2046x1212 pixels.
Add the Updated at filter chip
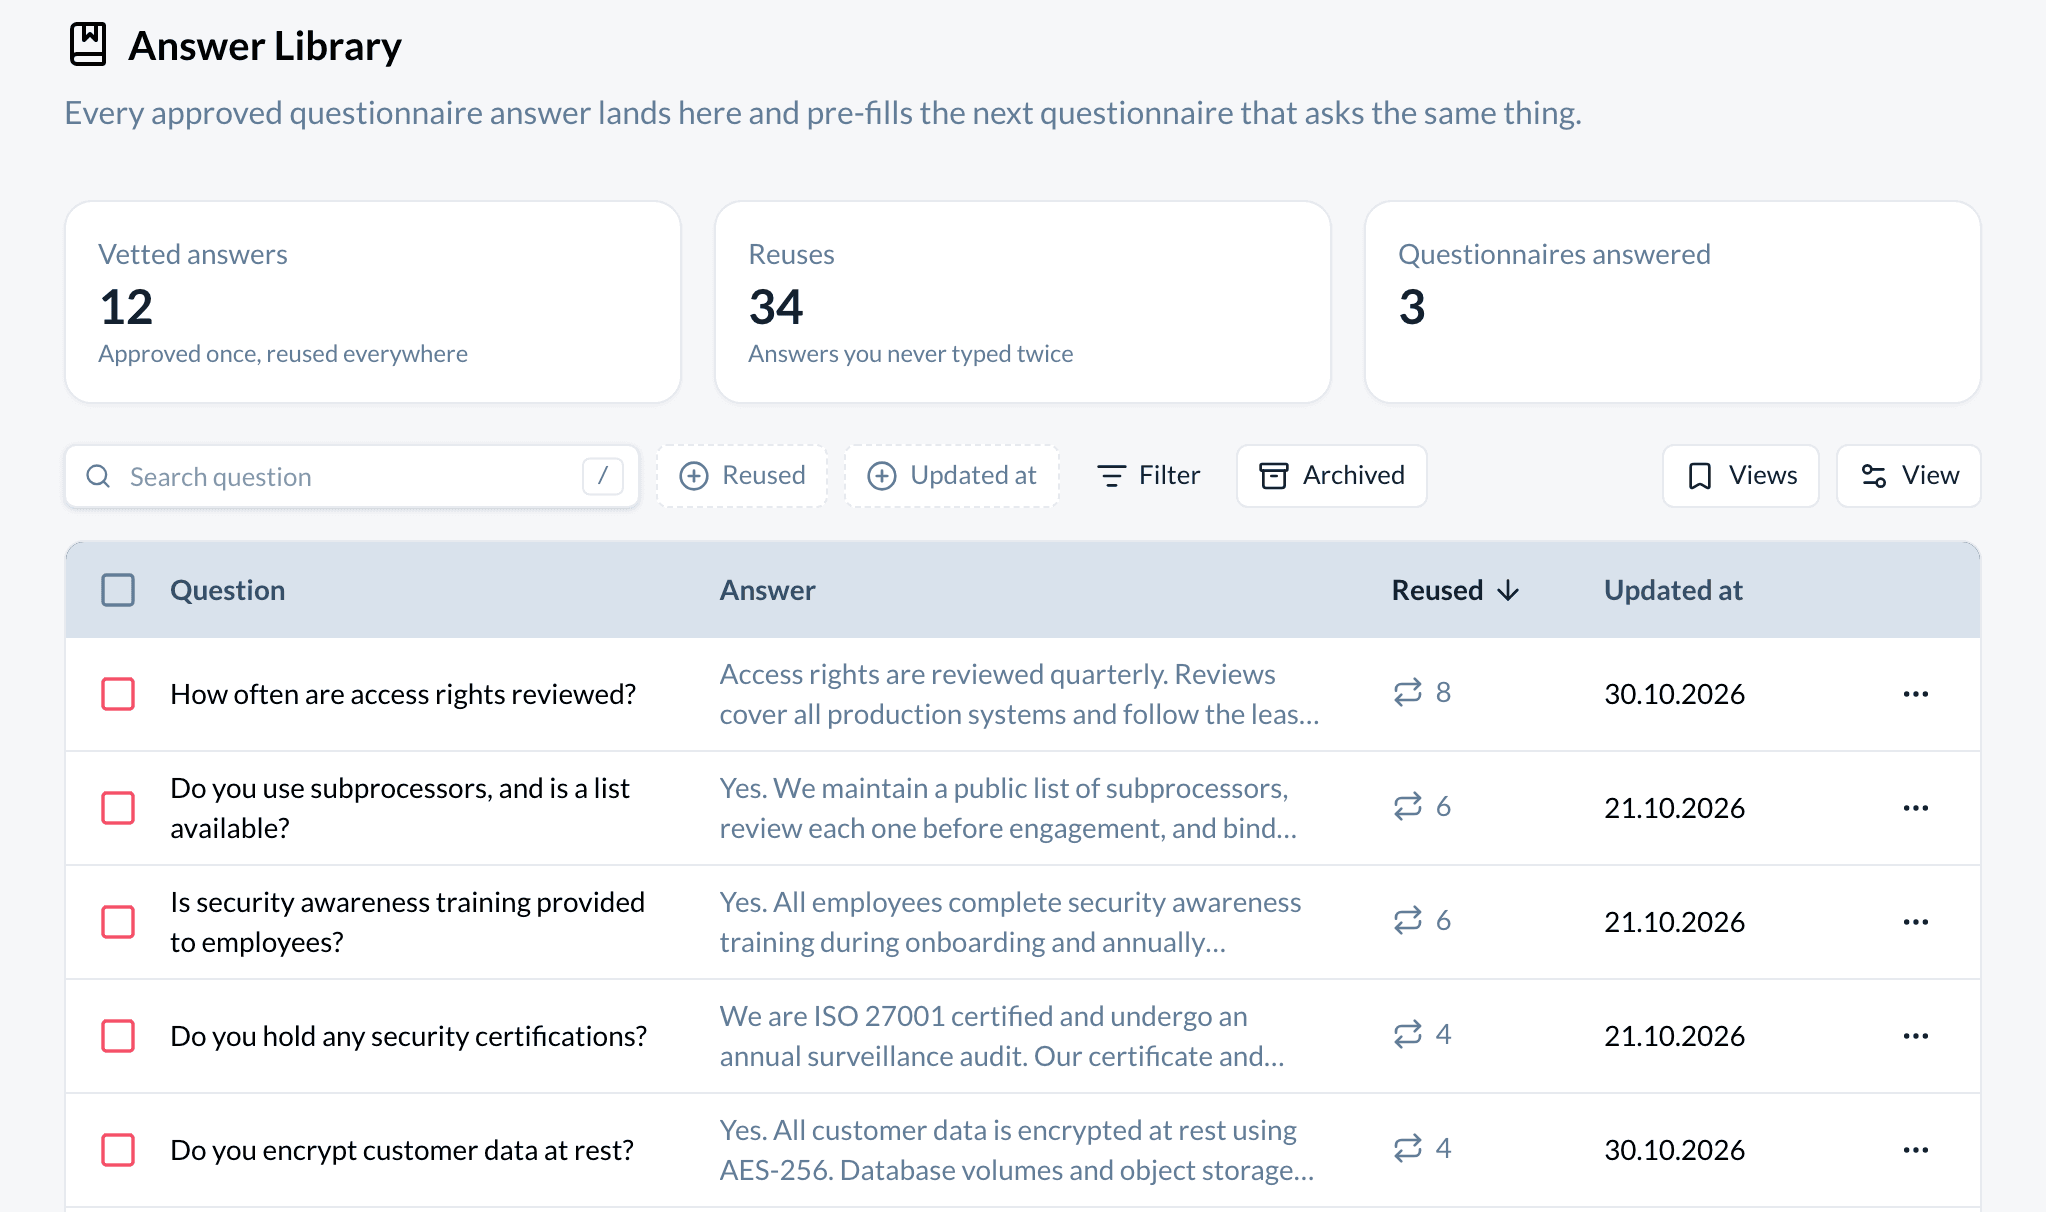coord(952,476)
